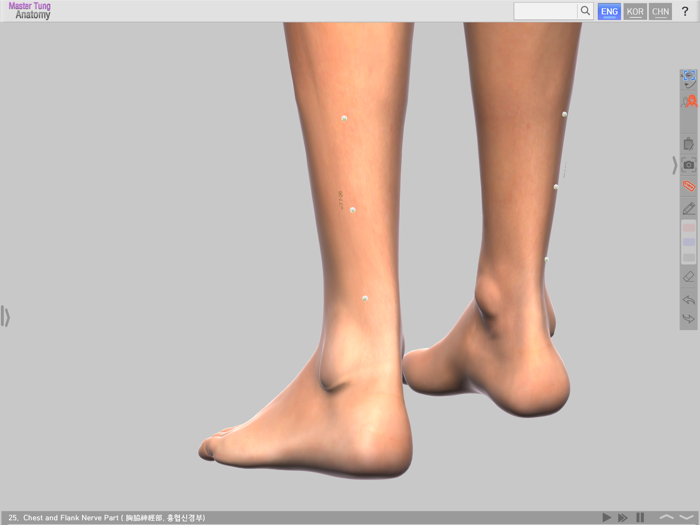Toggle the male/female body model icon

689,101
